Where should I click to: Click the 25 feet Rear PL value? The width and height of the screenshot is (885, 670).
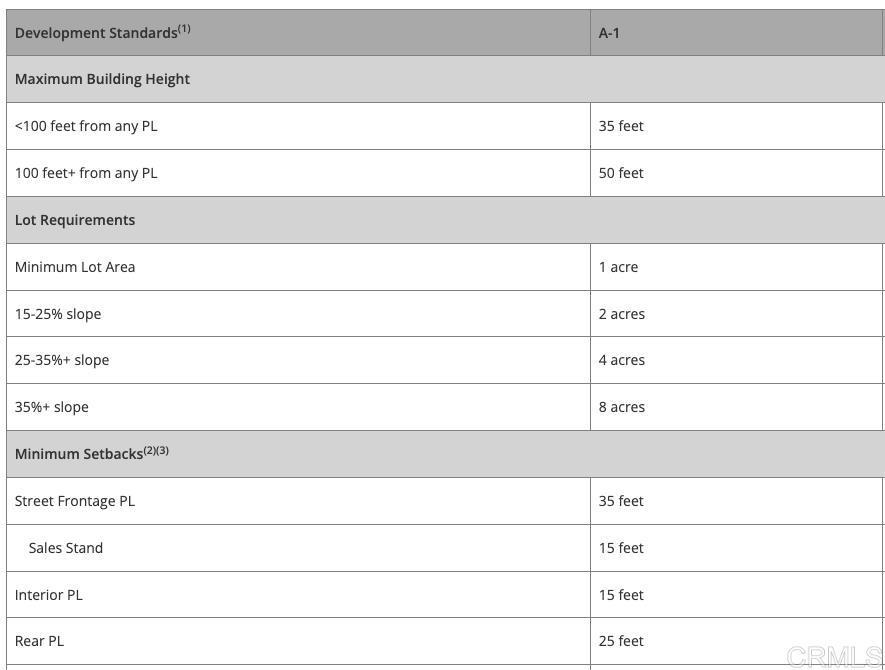pyautogui.click(x=621, y=641)
